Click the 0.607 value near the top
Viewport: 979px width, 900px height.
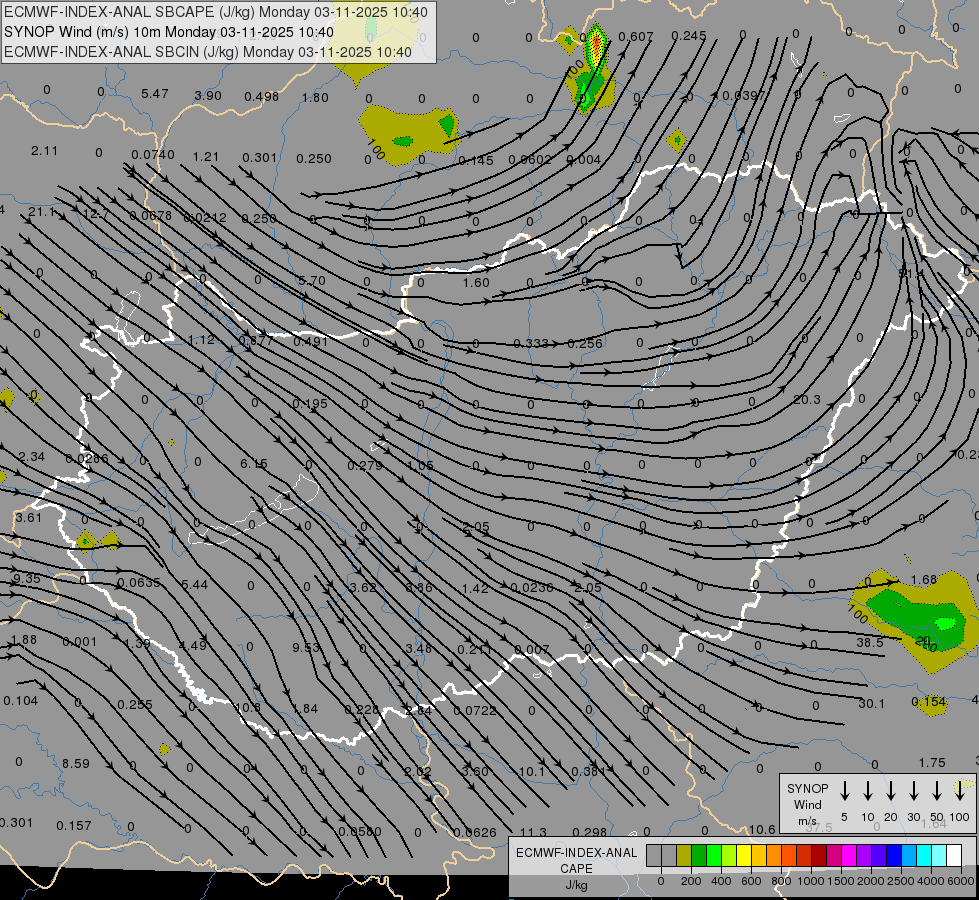click(x=636, y=37)
